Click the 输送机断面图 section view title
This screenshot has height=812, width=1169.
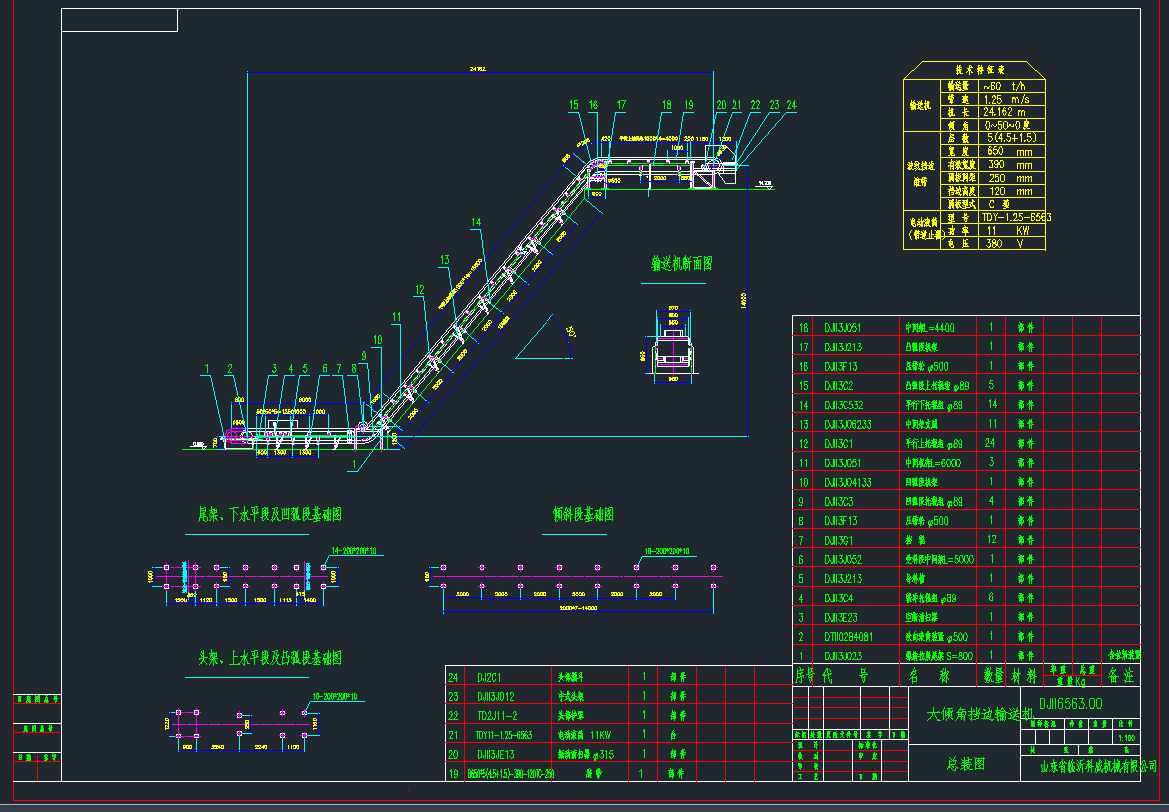pos(681,264)
